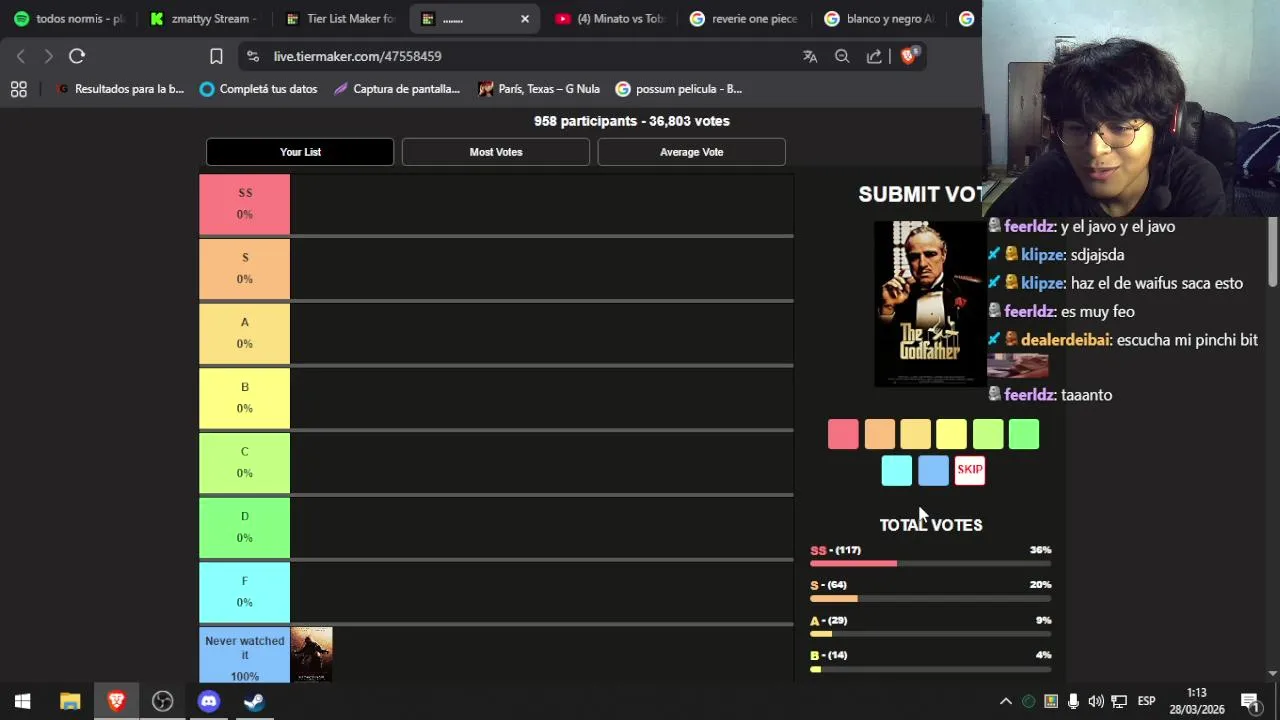
Task: Click the scroll down arrow of page scrollbar
Action: pos(1273,674)
